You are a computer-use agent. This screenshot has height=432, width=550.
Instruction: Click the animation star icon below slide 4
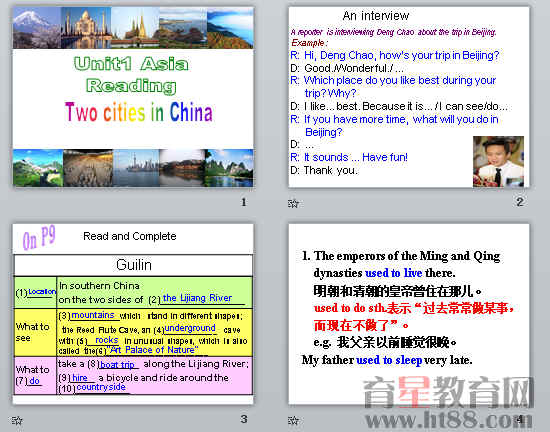pos(293,420)
